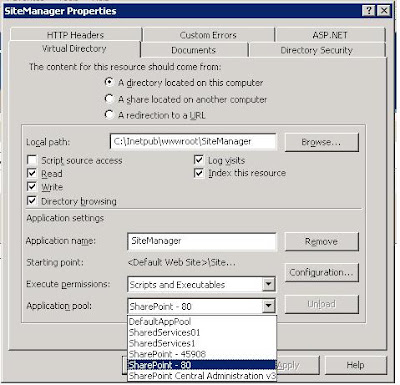This screenshot has width=400, height=385.
Task: Pick SharePoint Central Administration v3 pool
Action: click(202, 376)
